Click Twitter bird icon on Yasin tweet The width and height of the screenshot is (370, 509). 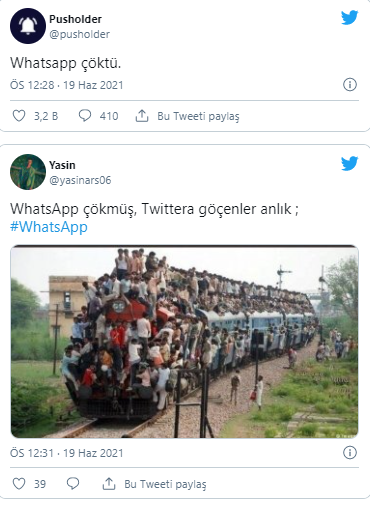click(x=349, y=163)
